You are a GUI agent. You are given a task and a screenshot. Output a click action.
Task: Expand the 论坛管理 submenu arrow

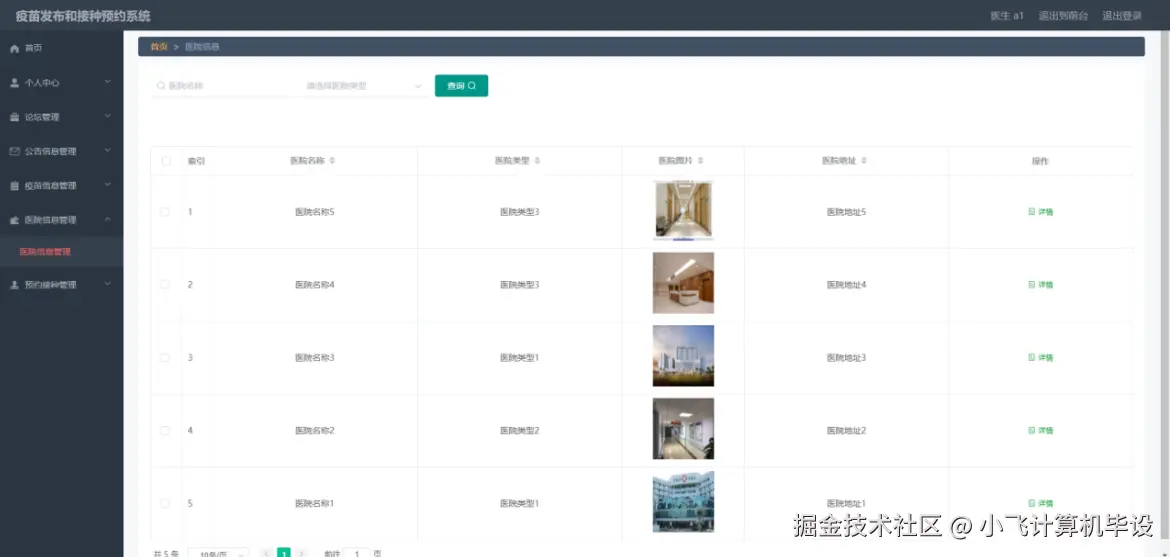pyautogui.click(x=108, y=116)
